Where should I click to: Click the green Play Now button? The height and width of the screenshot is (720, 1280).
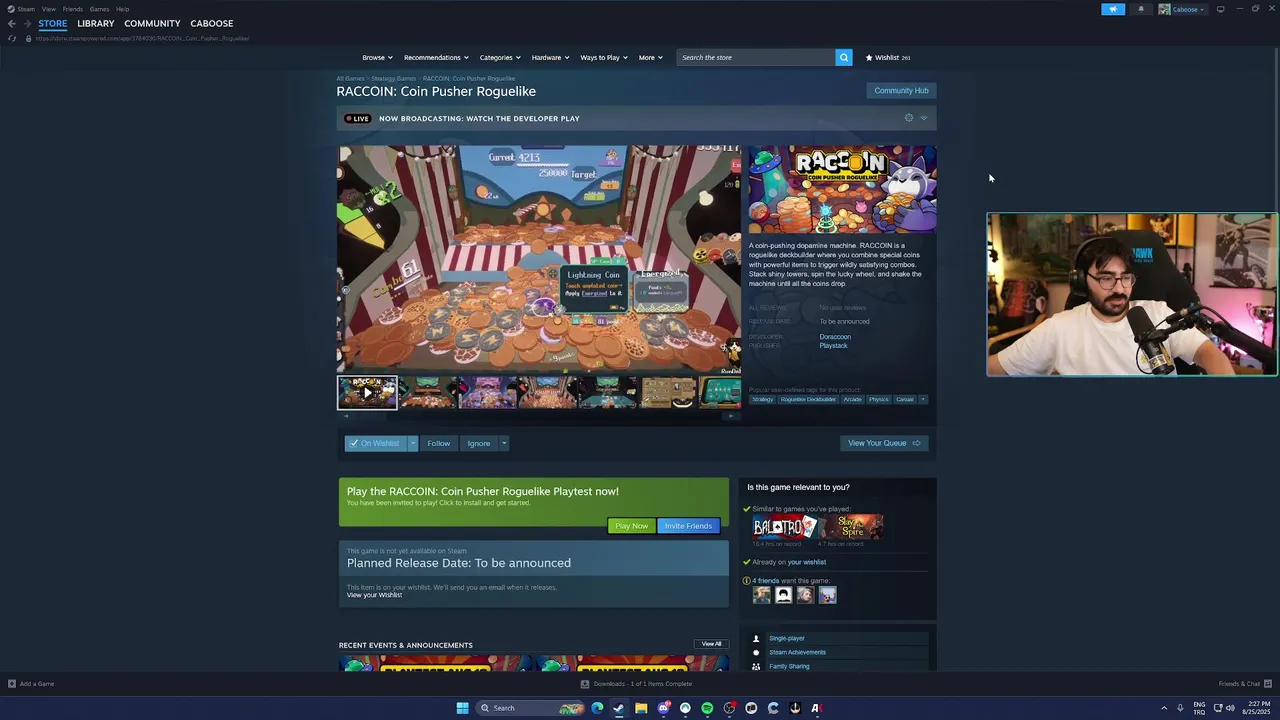(x=631, y=526)
